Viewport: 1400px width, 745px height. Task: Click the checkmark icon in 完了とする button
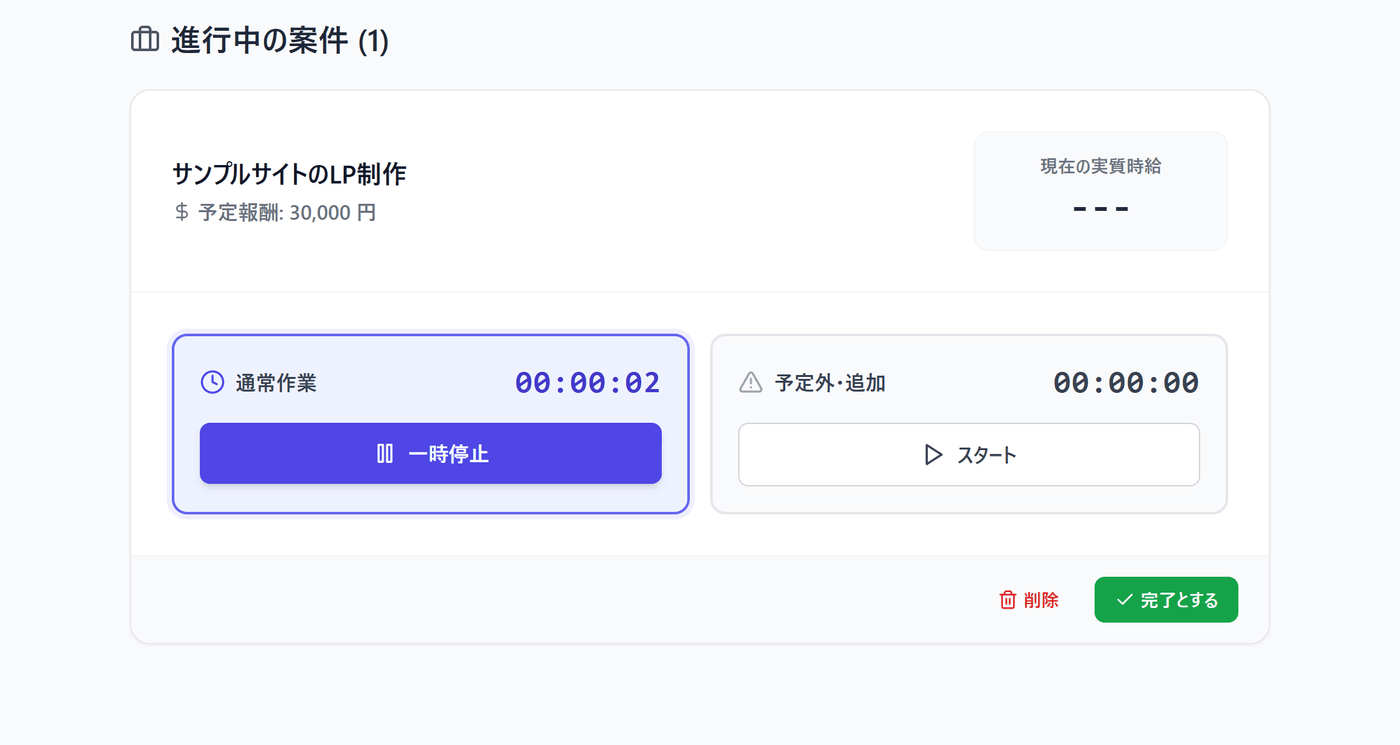click(x=1124, y=600)
